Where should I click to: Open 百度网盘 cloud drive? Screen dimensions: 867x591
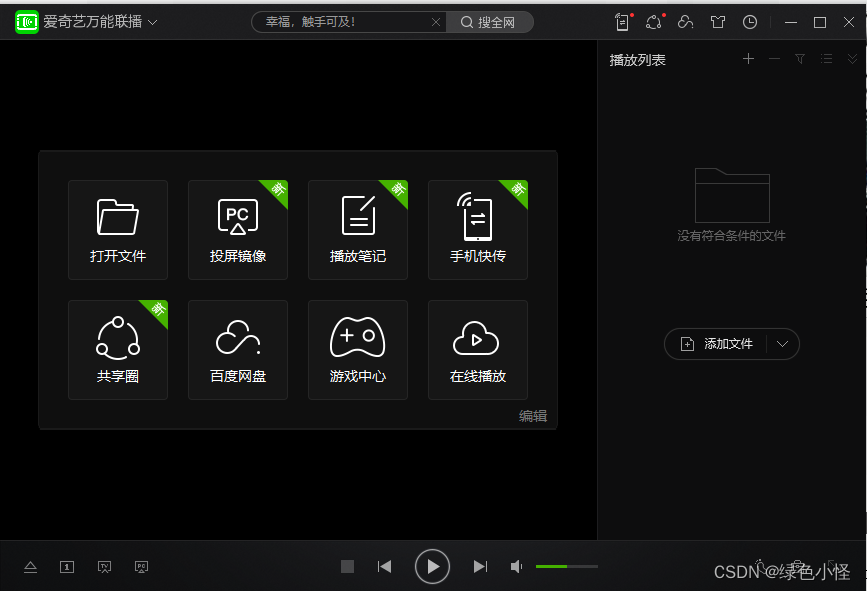point(238,350)
